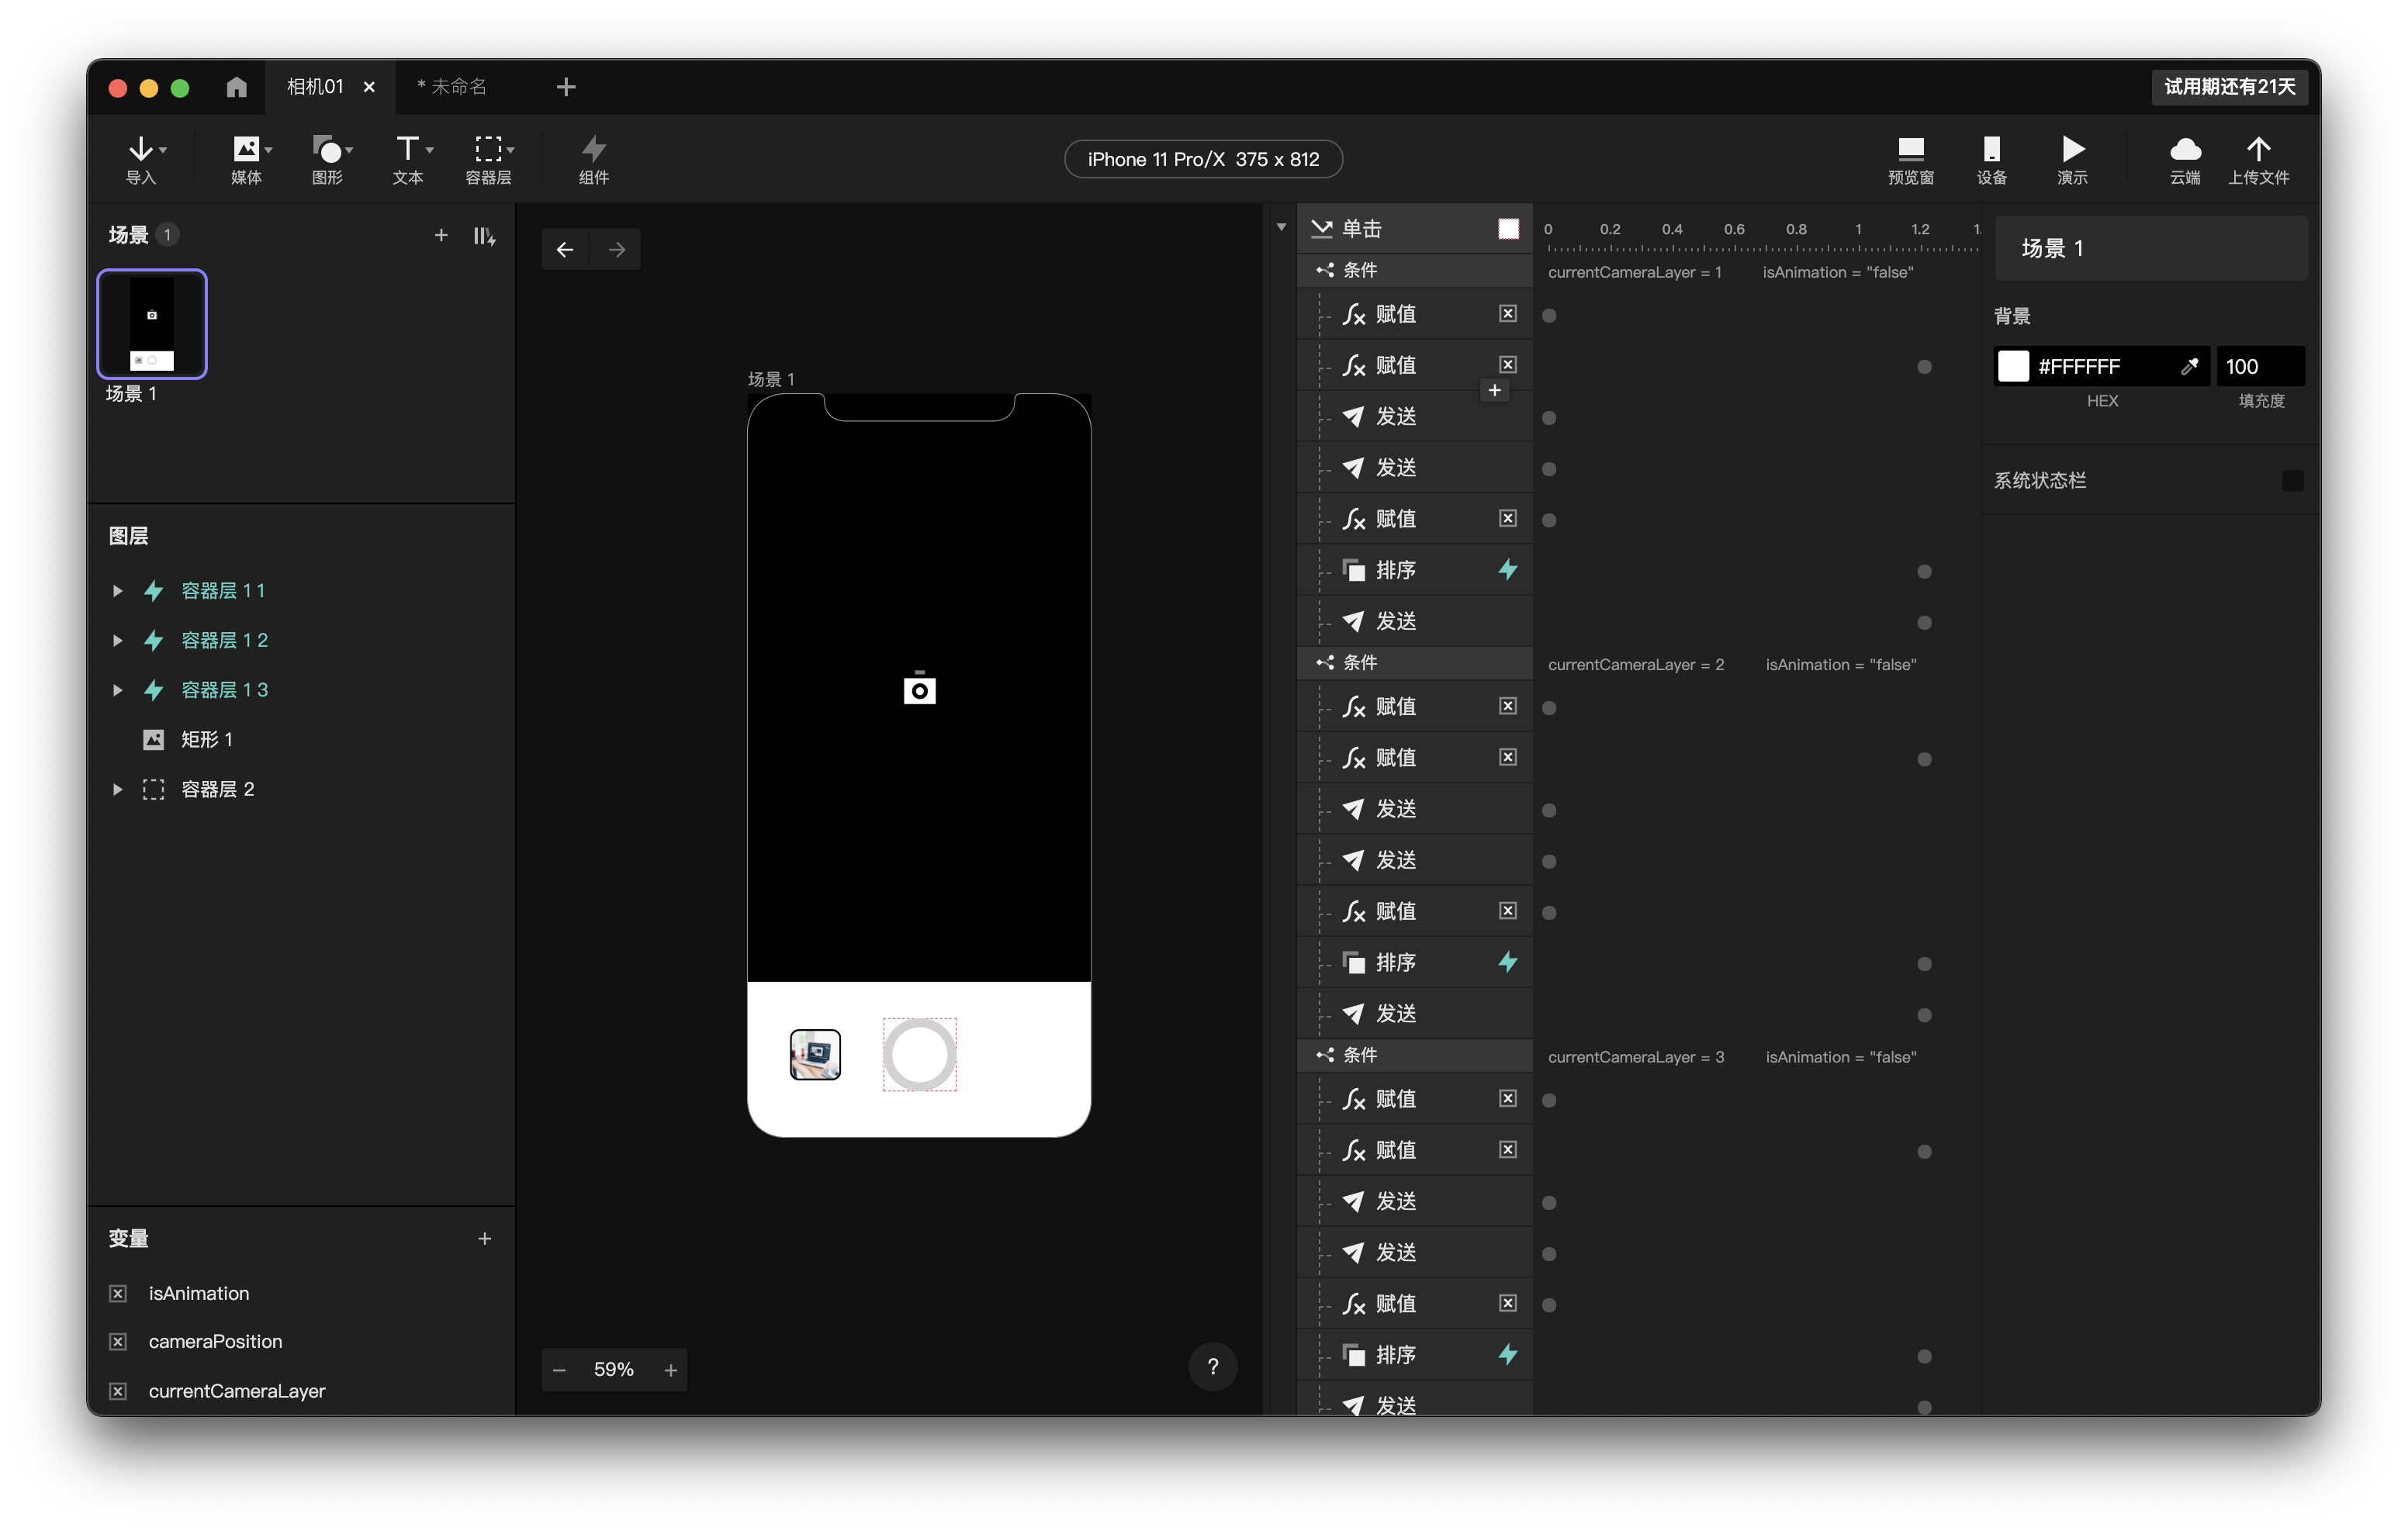Open the 图形 shape dropdown
Screen dimensions: 2408x1531
333,150
